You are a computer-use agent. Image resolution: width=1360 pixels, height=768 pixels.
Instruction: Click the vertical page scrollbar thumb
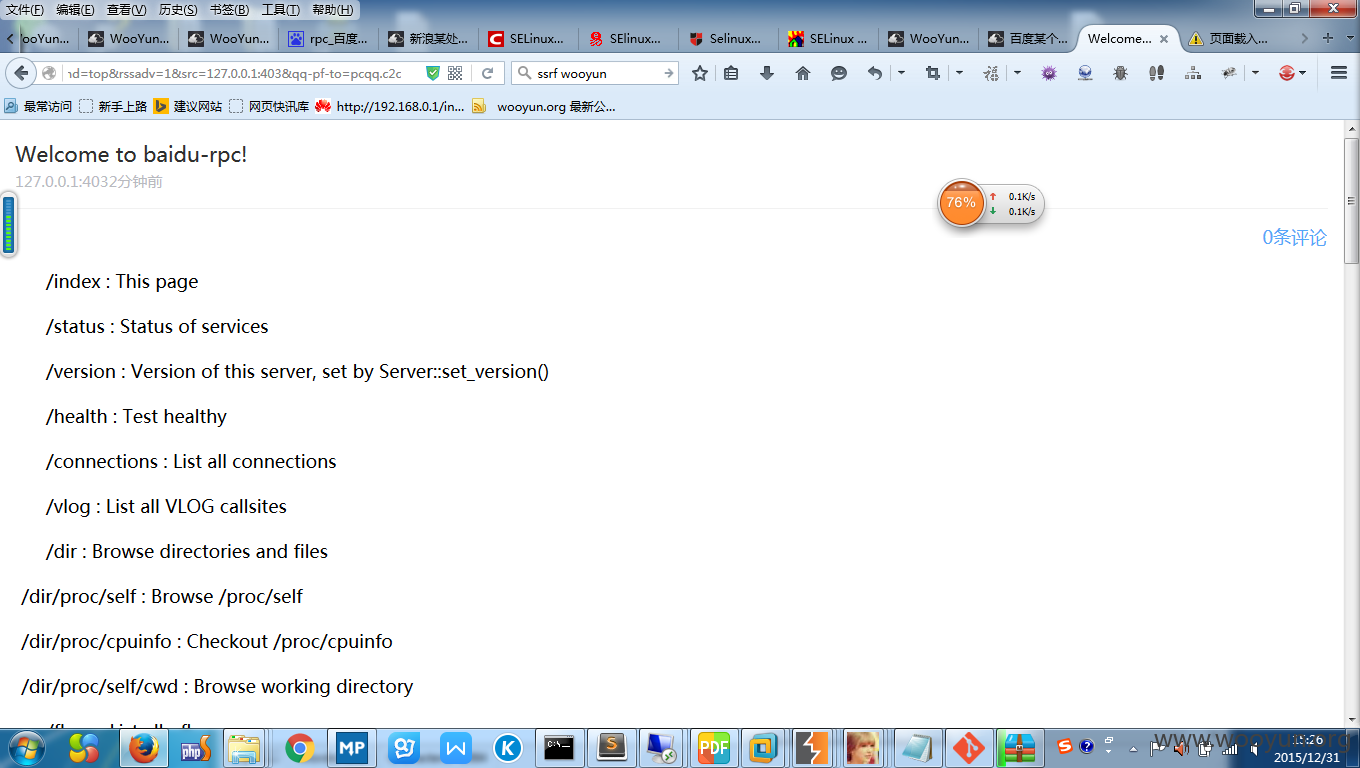[x=1351, y=200]
